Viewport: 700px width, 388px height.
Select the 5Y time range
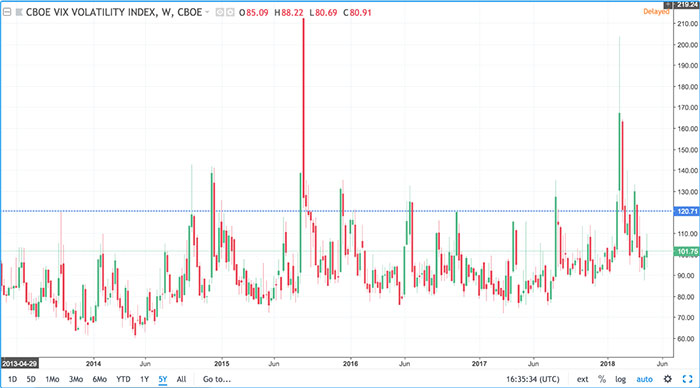click(163, 379)
